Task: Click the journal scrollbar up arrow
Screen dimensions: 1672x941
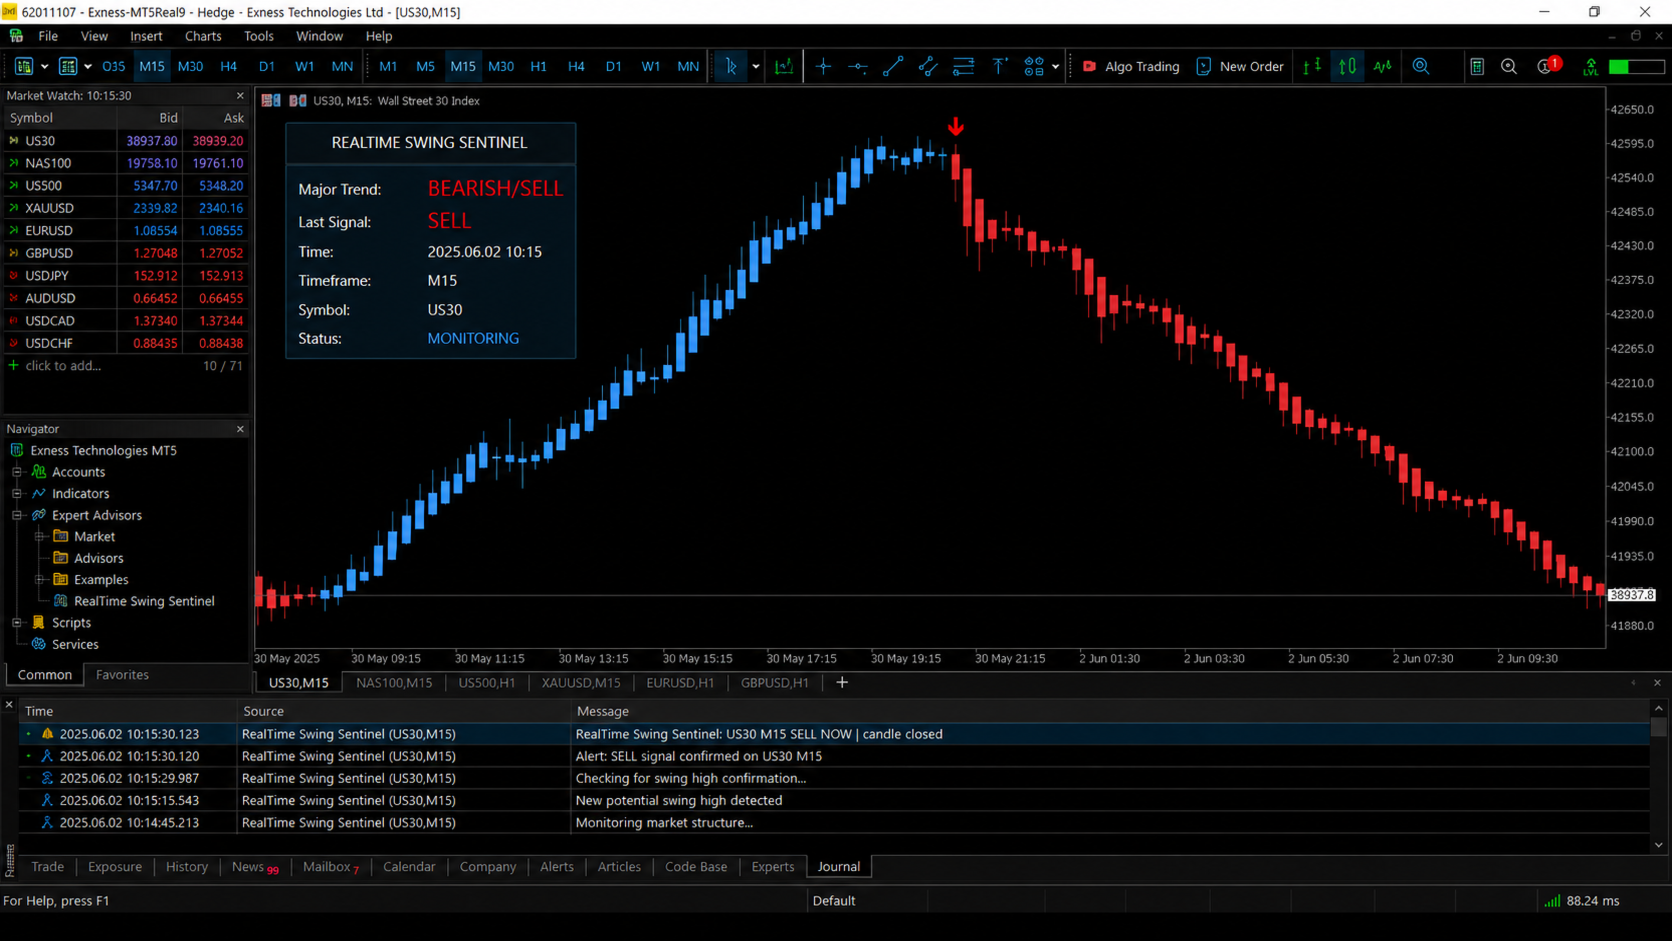Action: pyautogui.click(x=1659, y=708)
